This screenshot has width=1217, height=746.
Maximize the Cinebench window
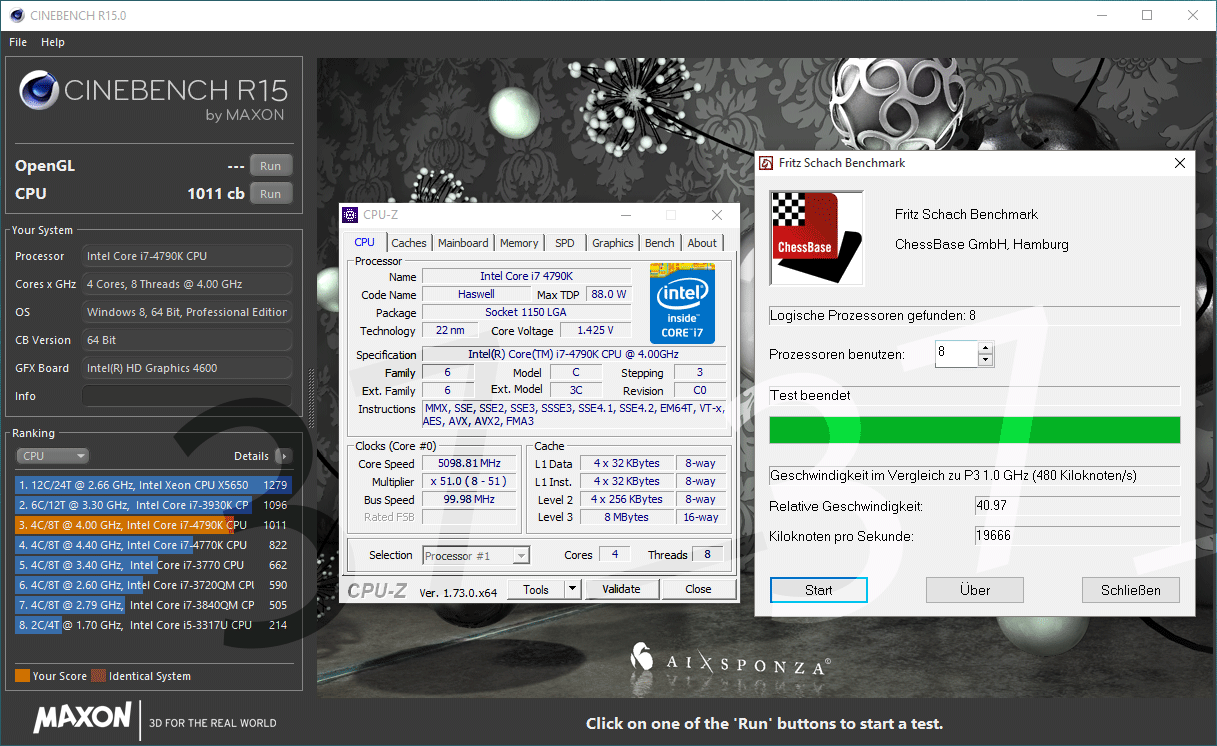click(1147, 15)
